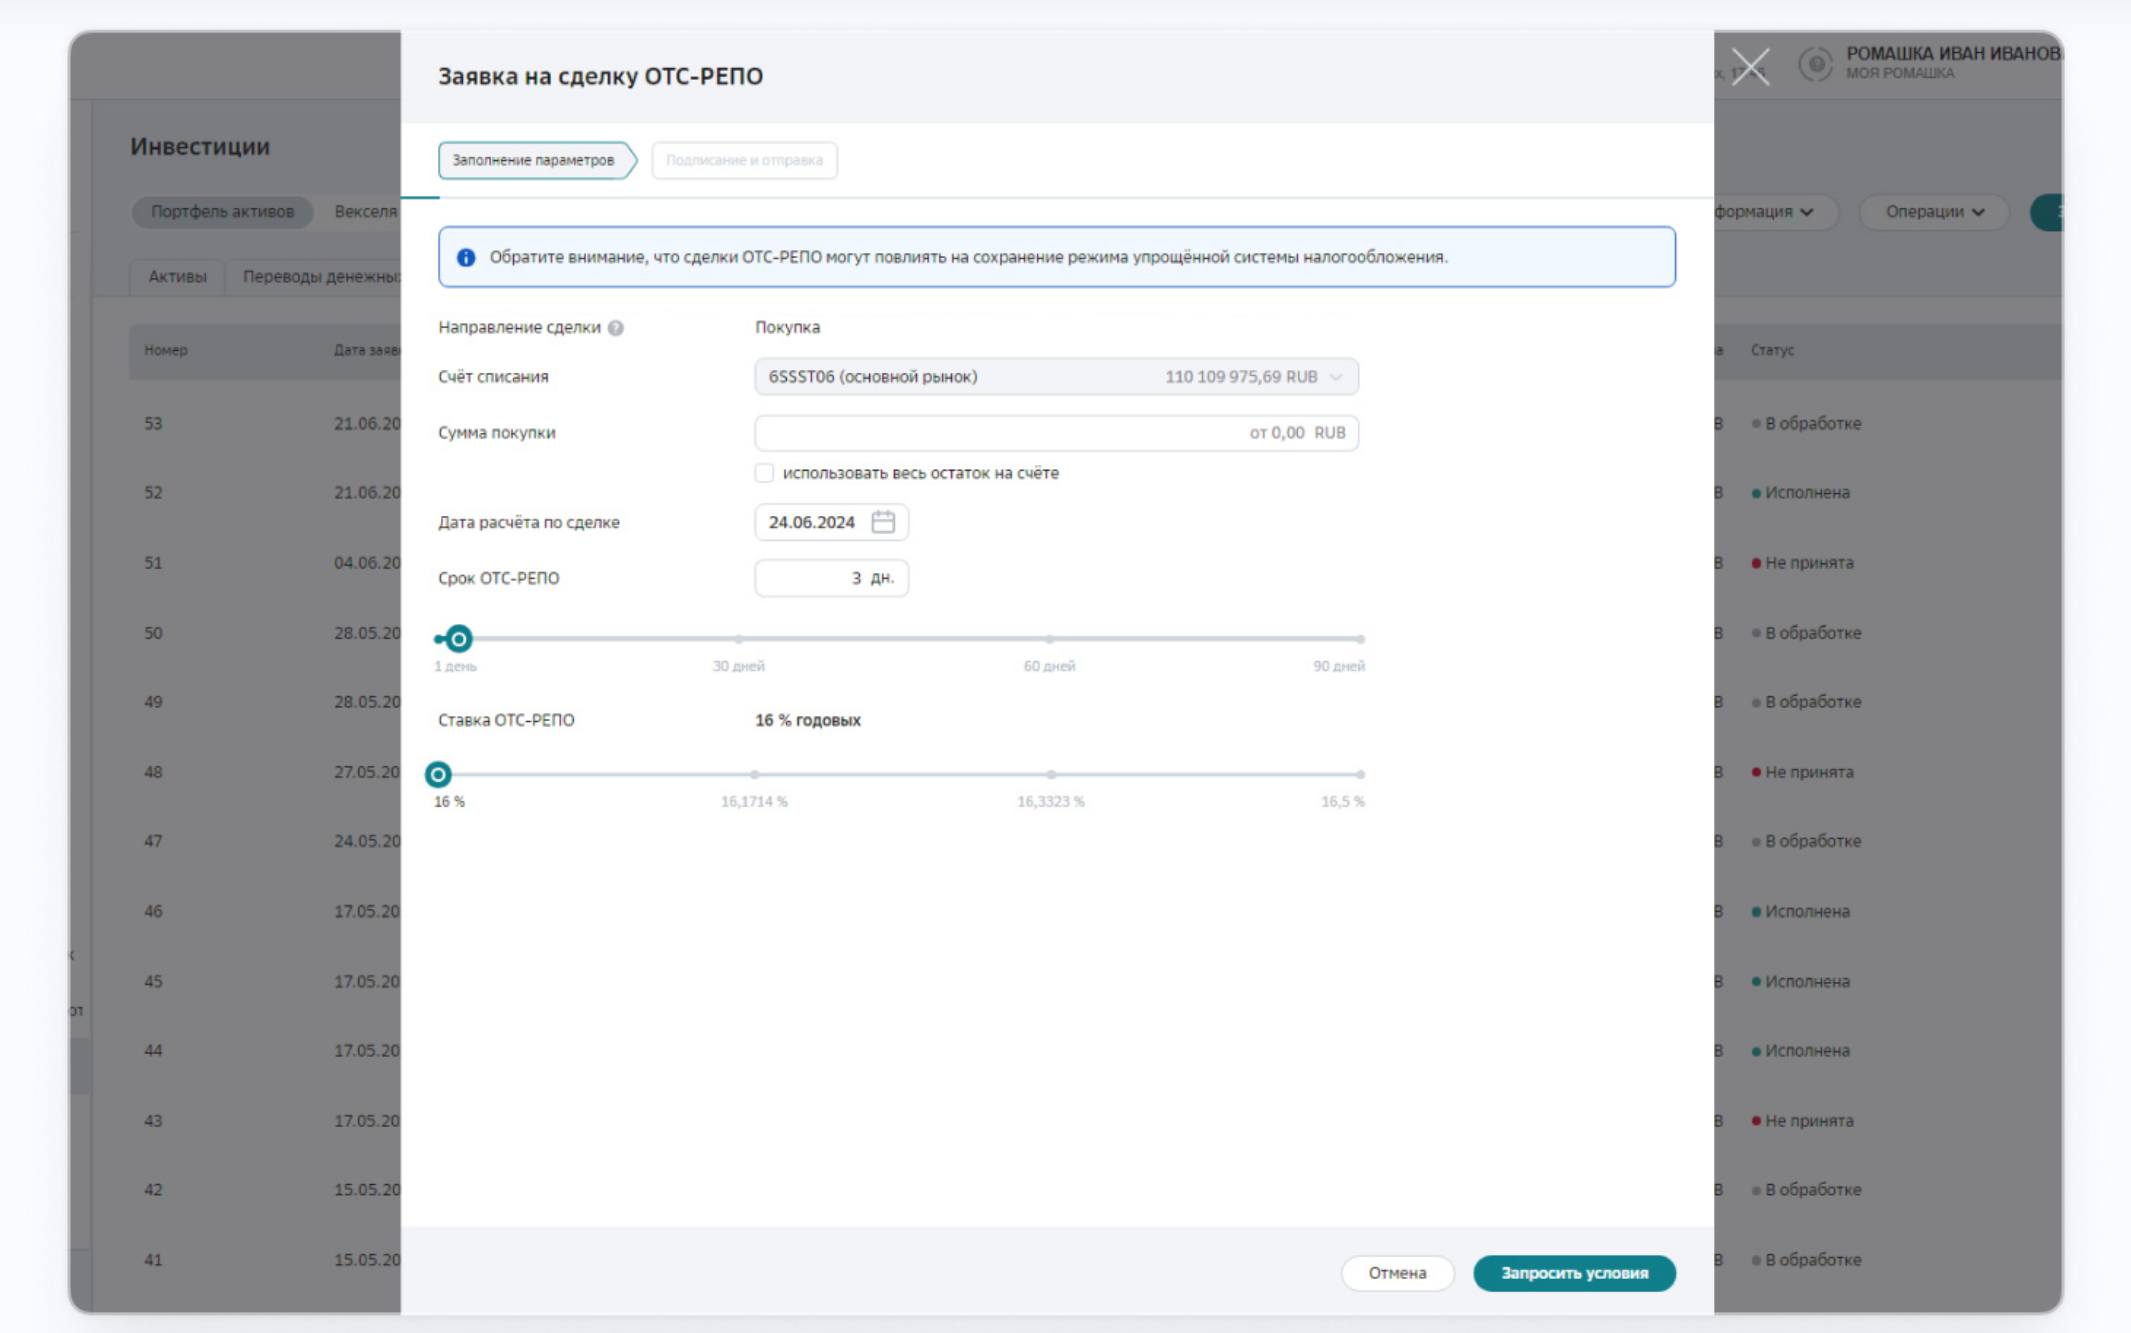Screen dimensions: 2131x1333
Task: Select the 'Подписание и отправка' step tab
Action: pos(744,160)
